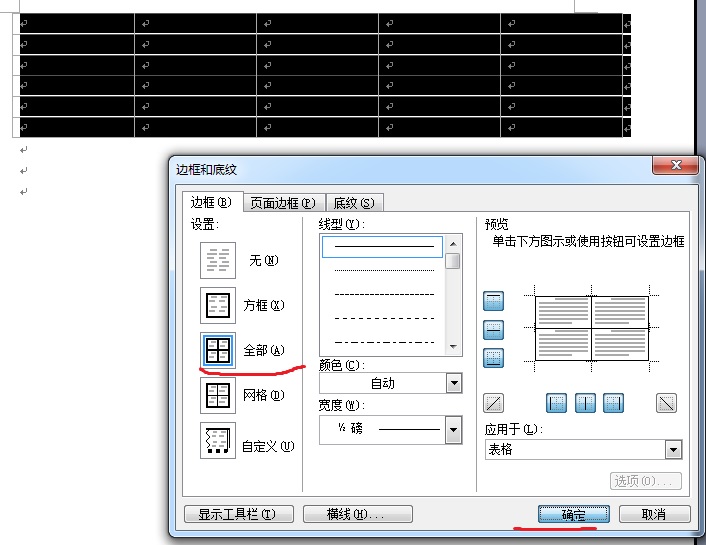
Task: Click Horizontal Line (横线) button
Action: pos(358,514)
